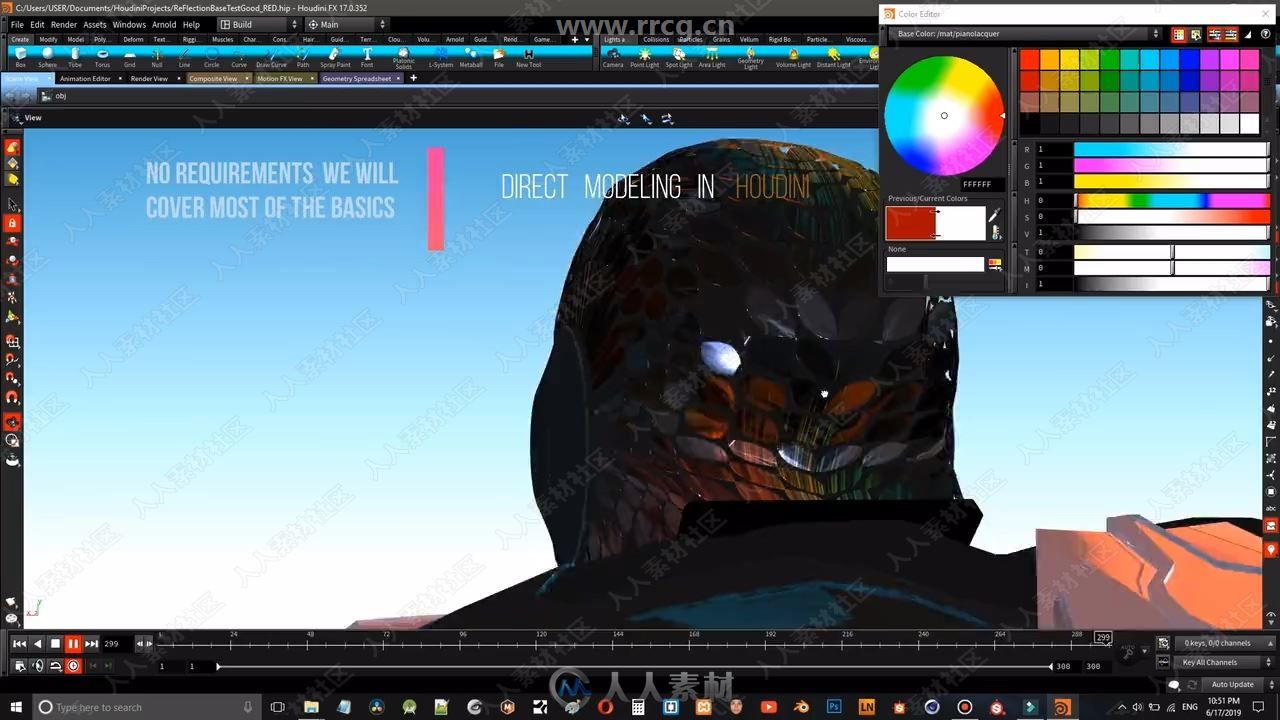The image size is (1280, 720).
Task: Click the red R channel slider
Action: 1171,149
